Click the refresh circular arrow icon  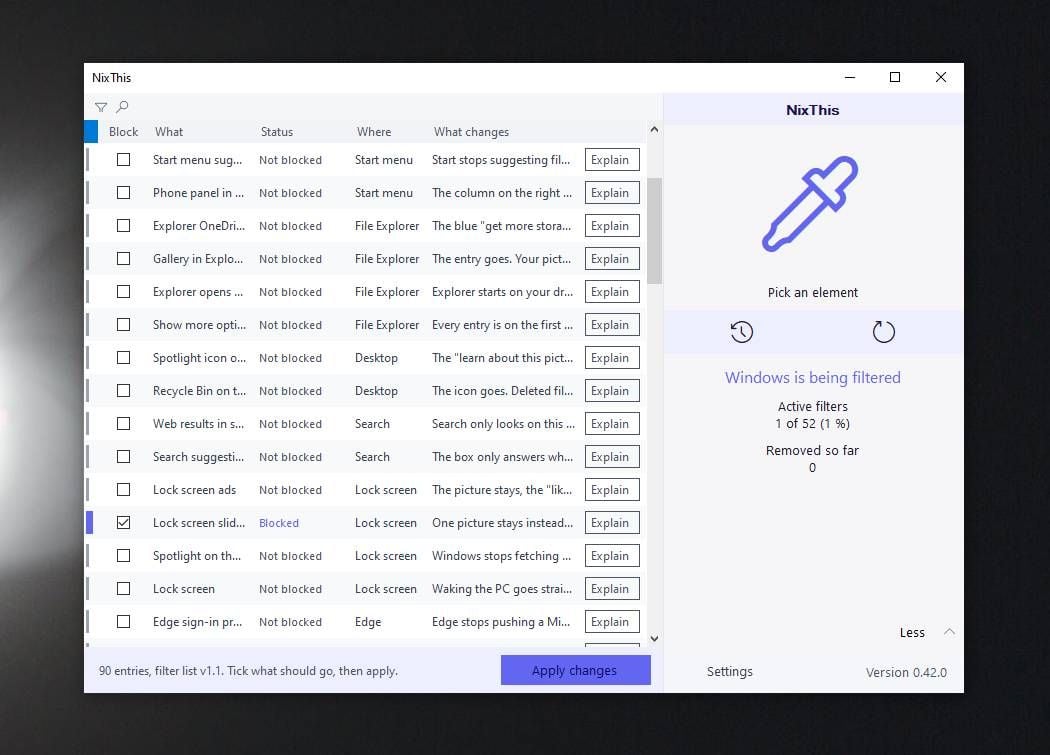click(x=883, y=332)
